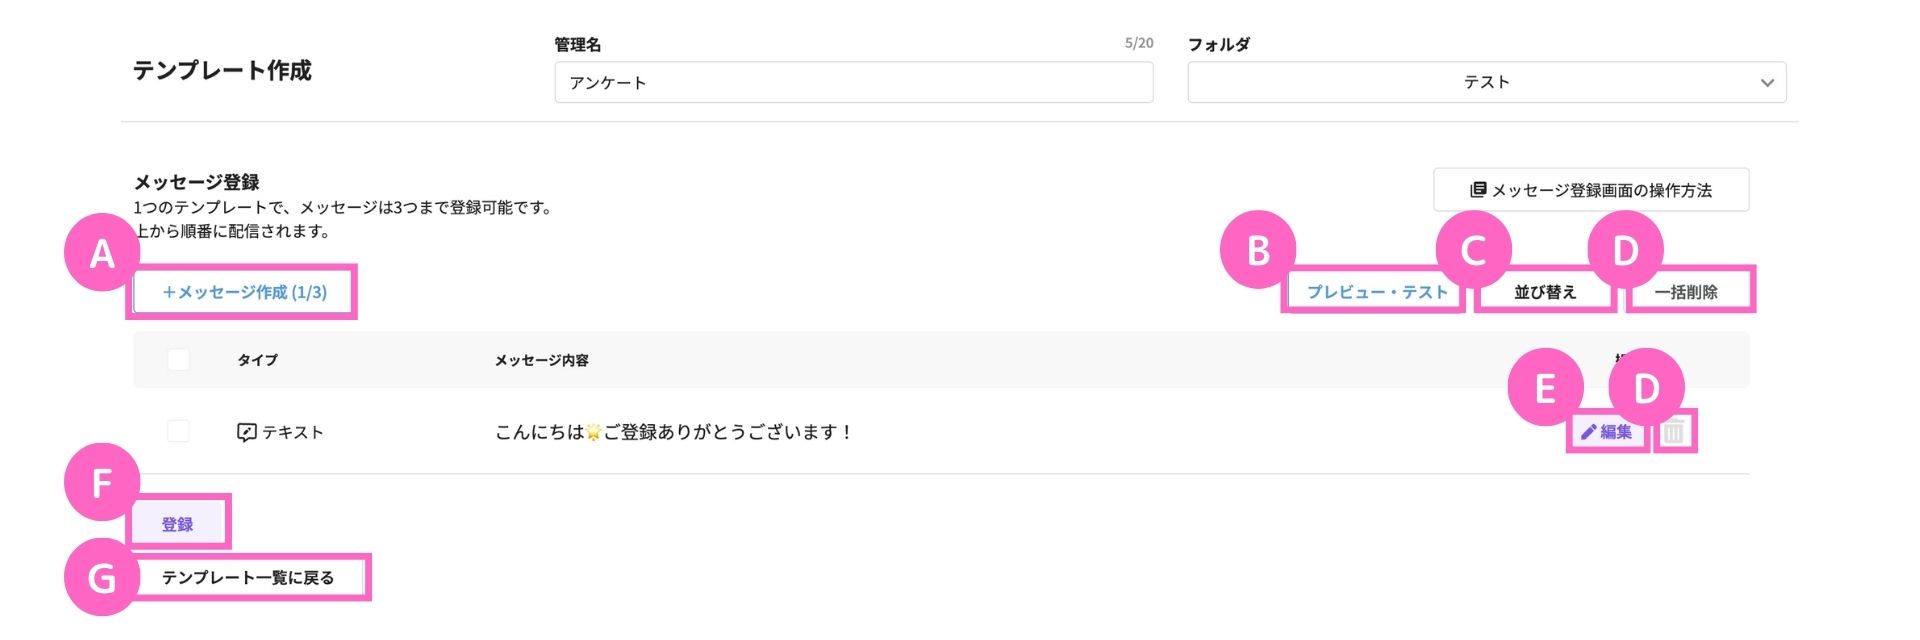Click the chevron arrow of the folder dropdown
Viewport: 1920px width, 640px height.
[x=1767, y=83]
